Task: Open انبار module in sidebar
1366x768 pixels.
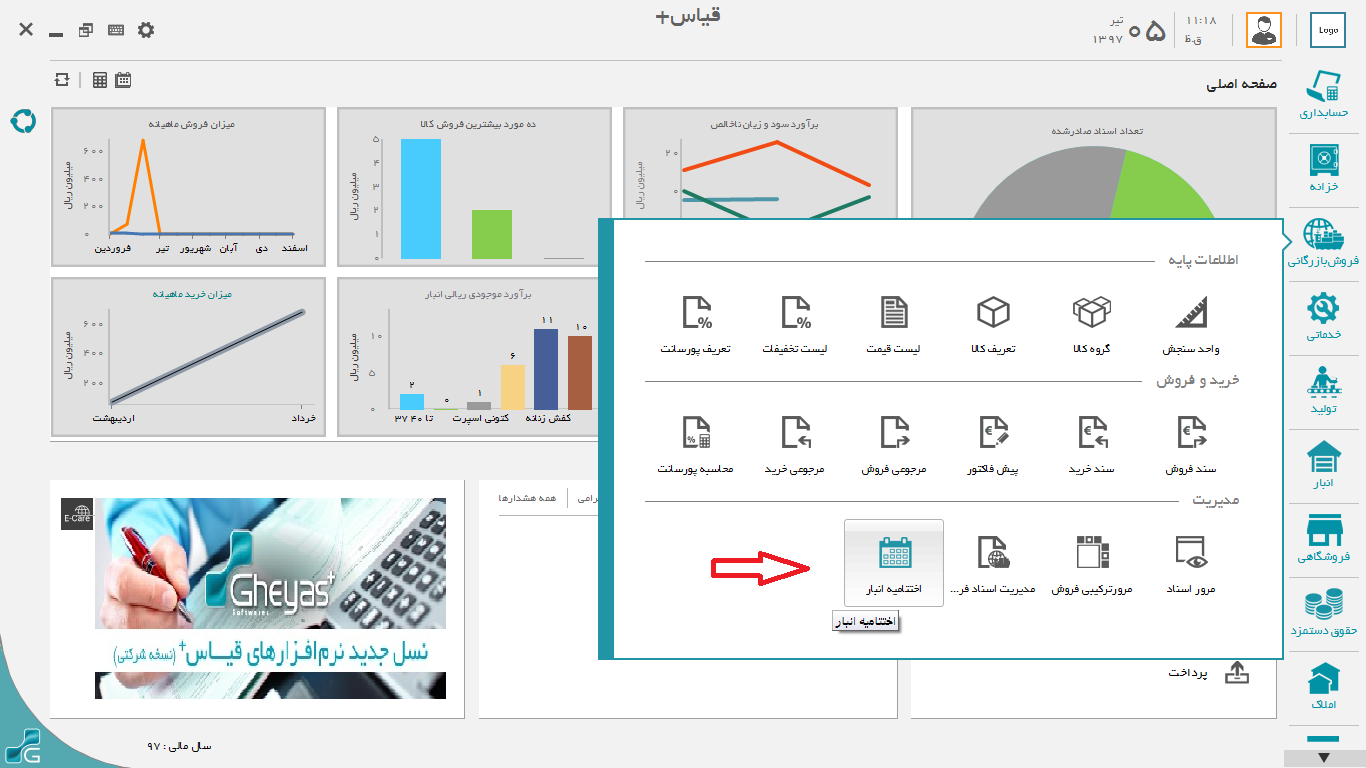Action: click(1324, 467)
